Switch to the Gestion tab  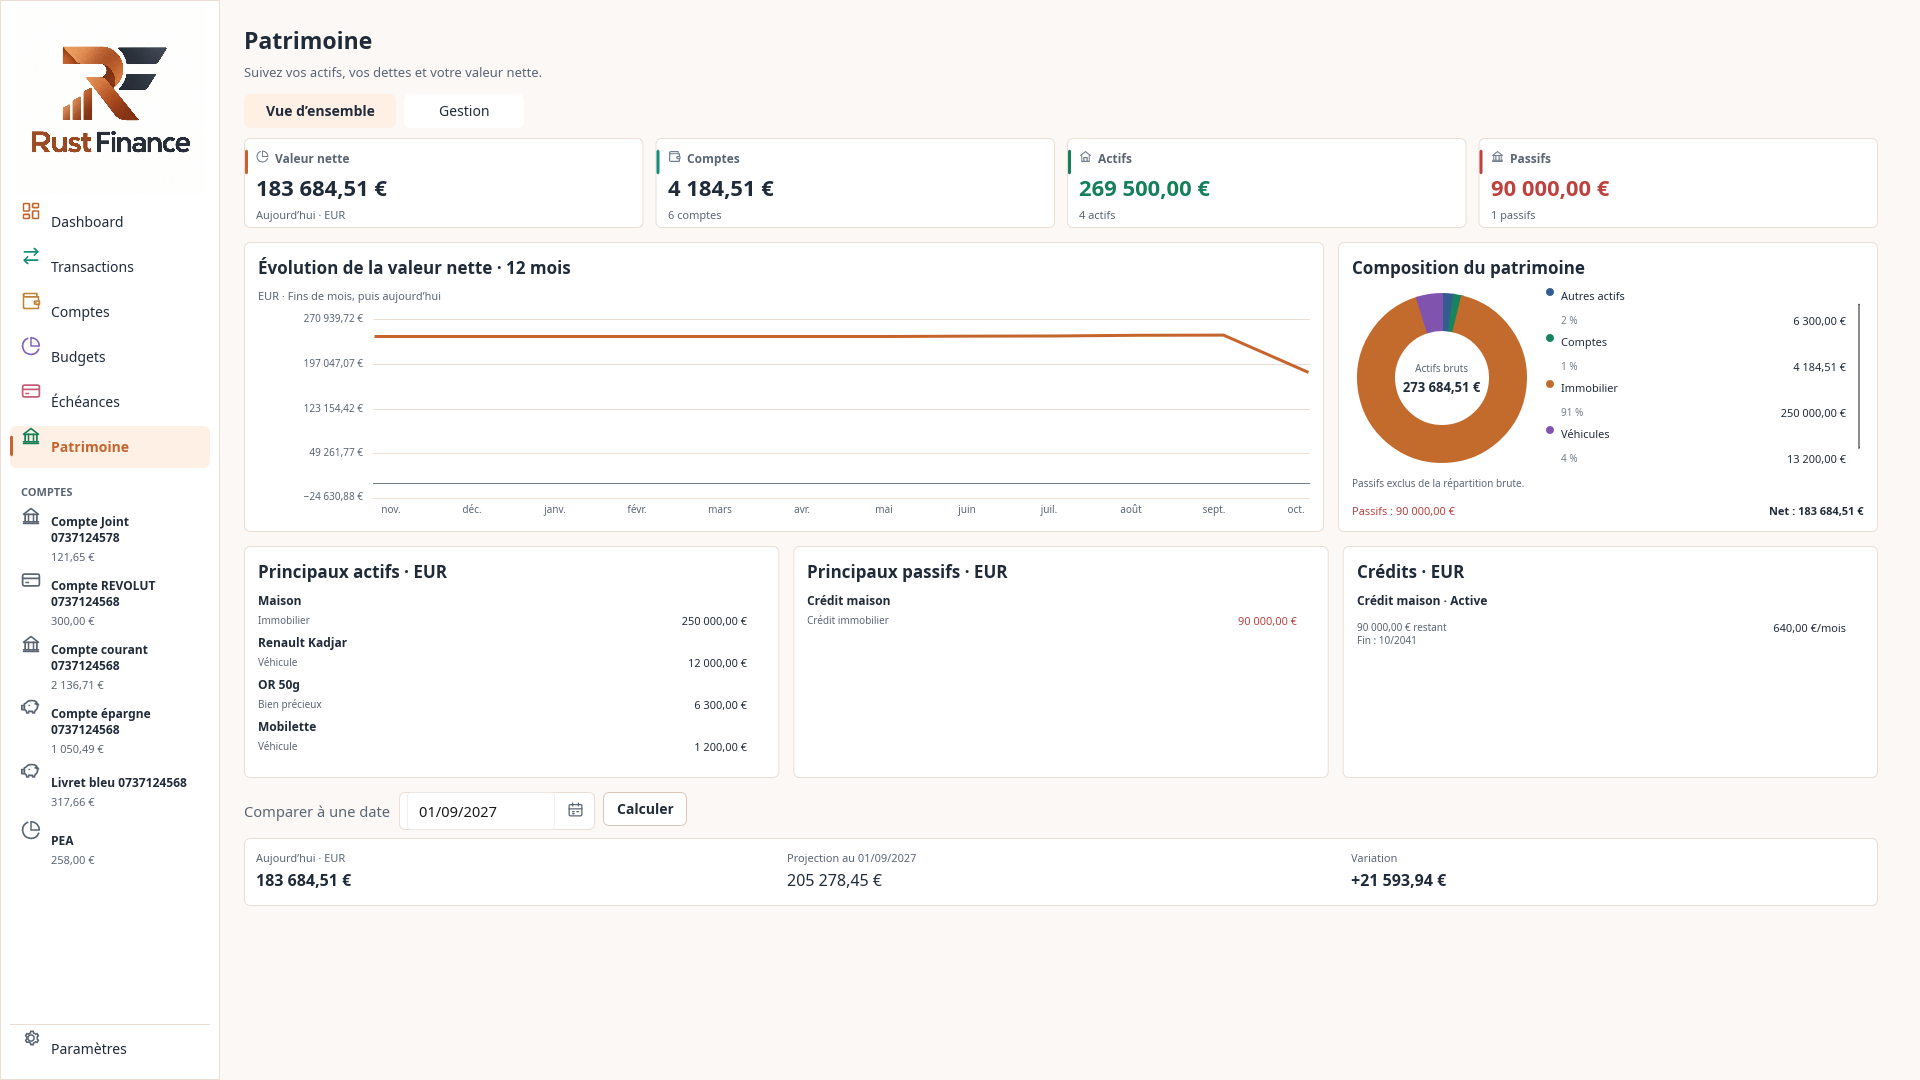464,111
